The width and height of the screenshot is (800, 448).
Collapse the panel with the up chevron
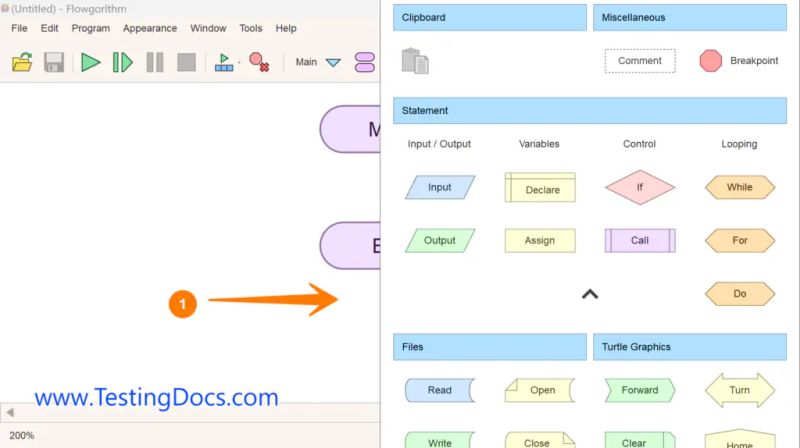click(590, 294)
